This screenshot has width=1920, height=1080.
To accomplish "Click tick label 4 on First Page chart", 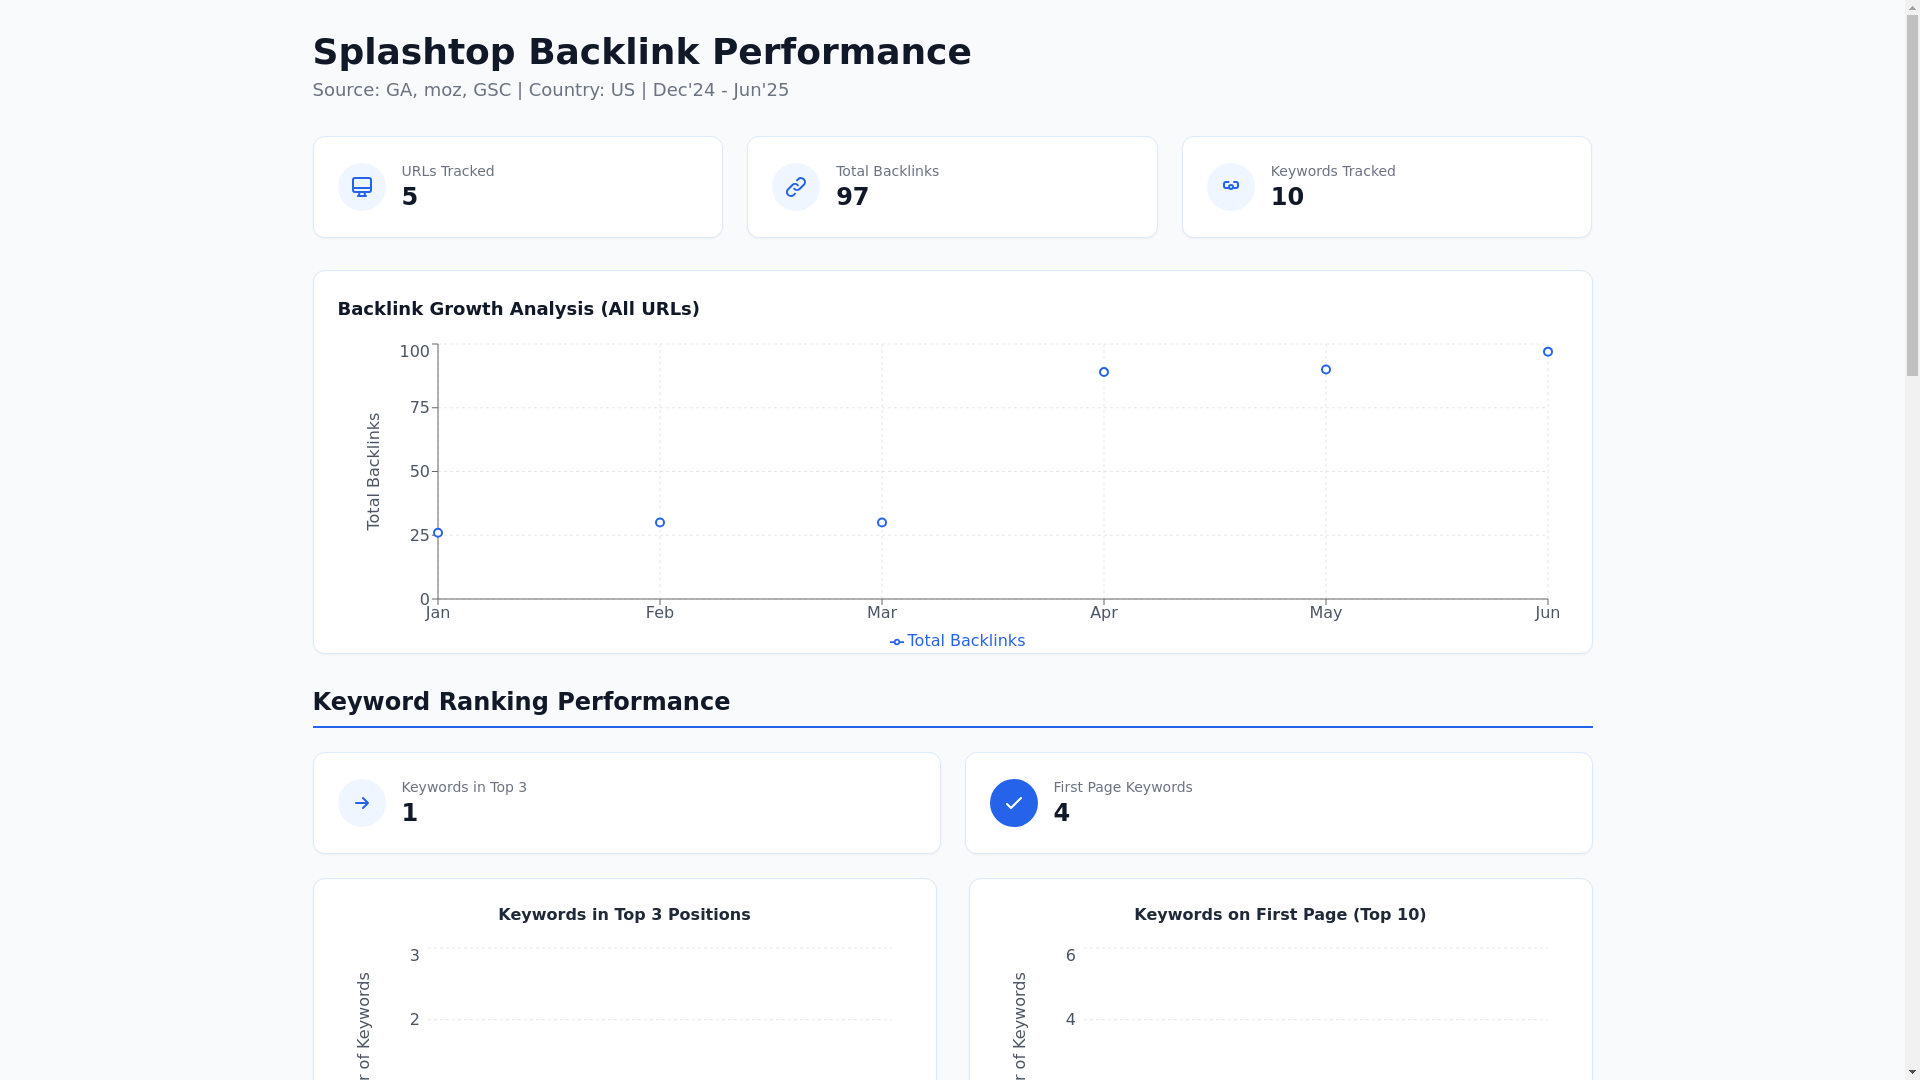I will (1071, 1020).
